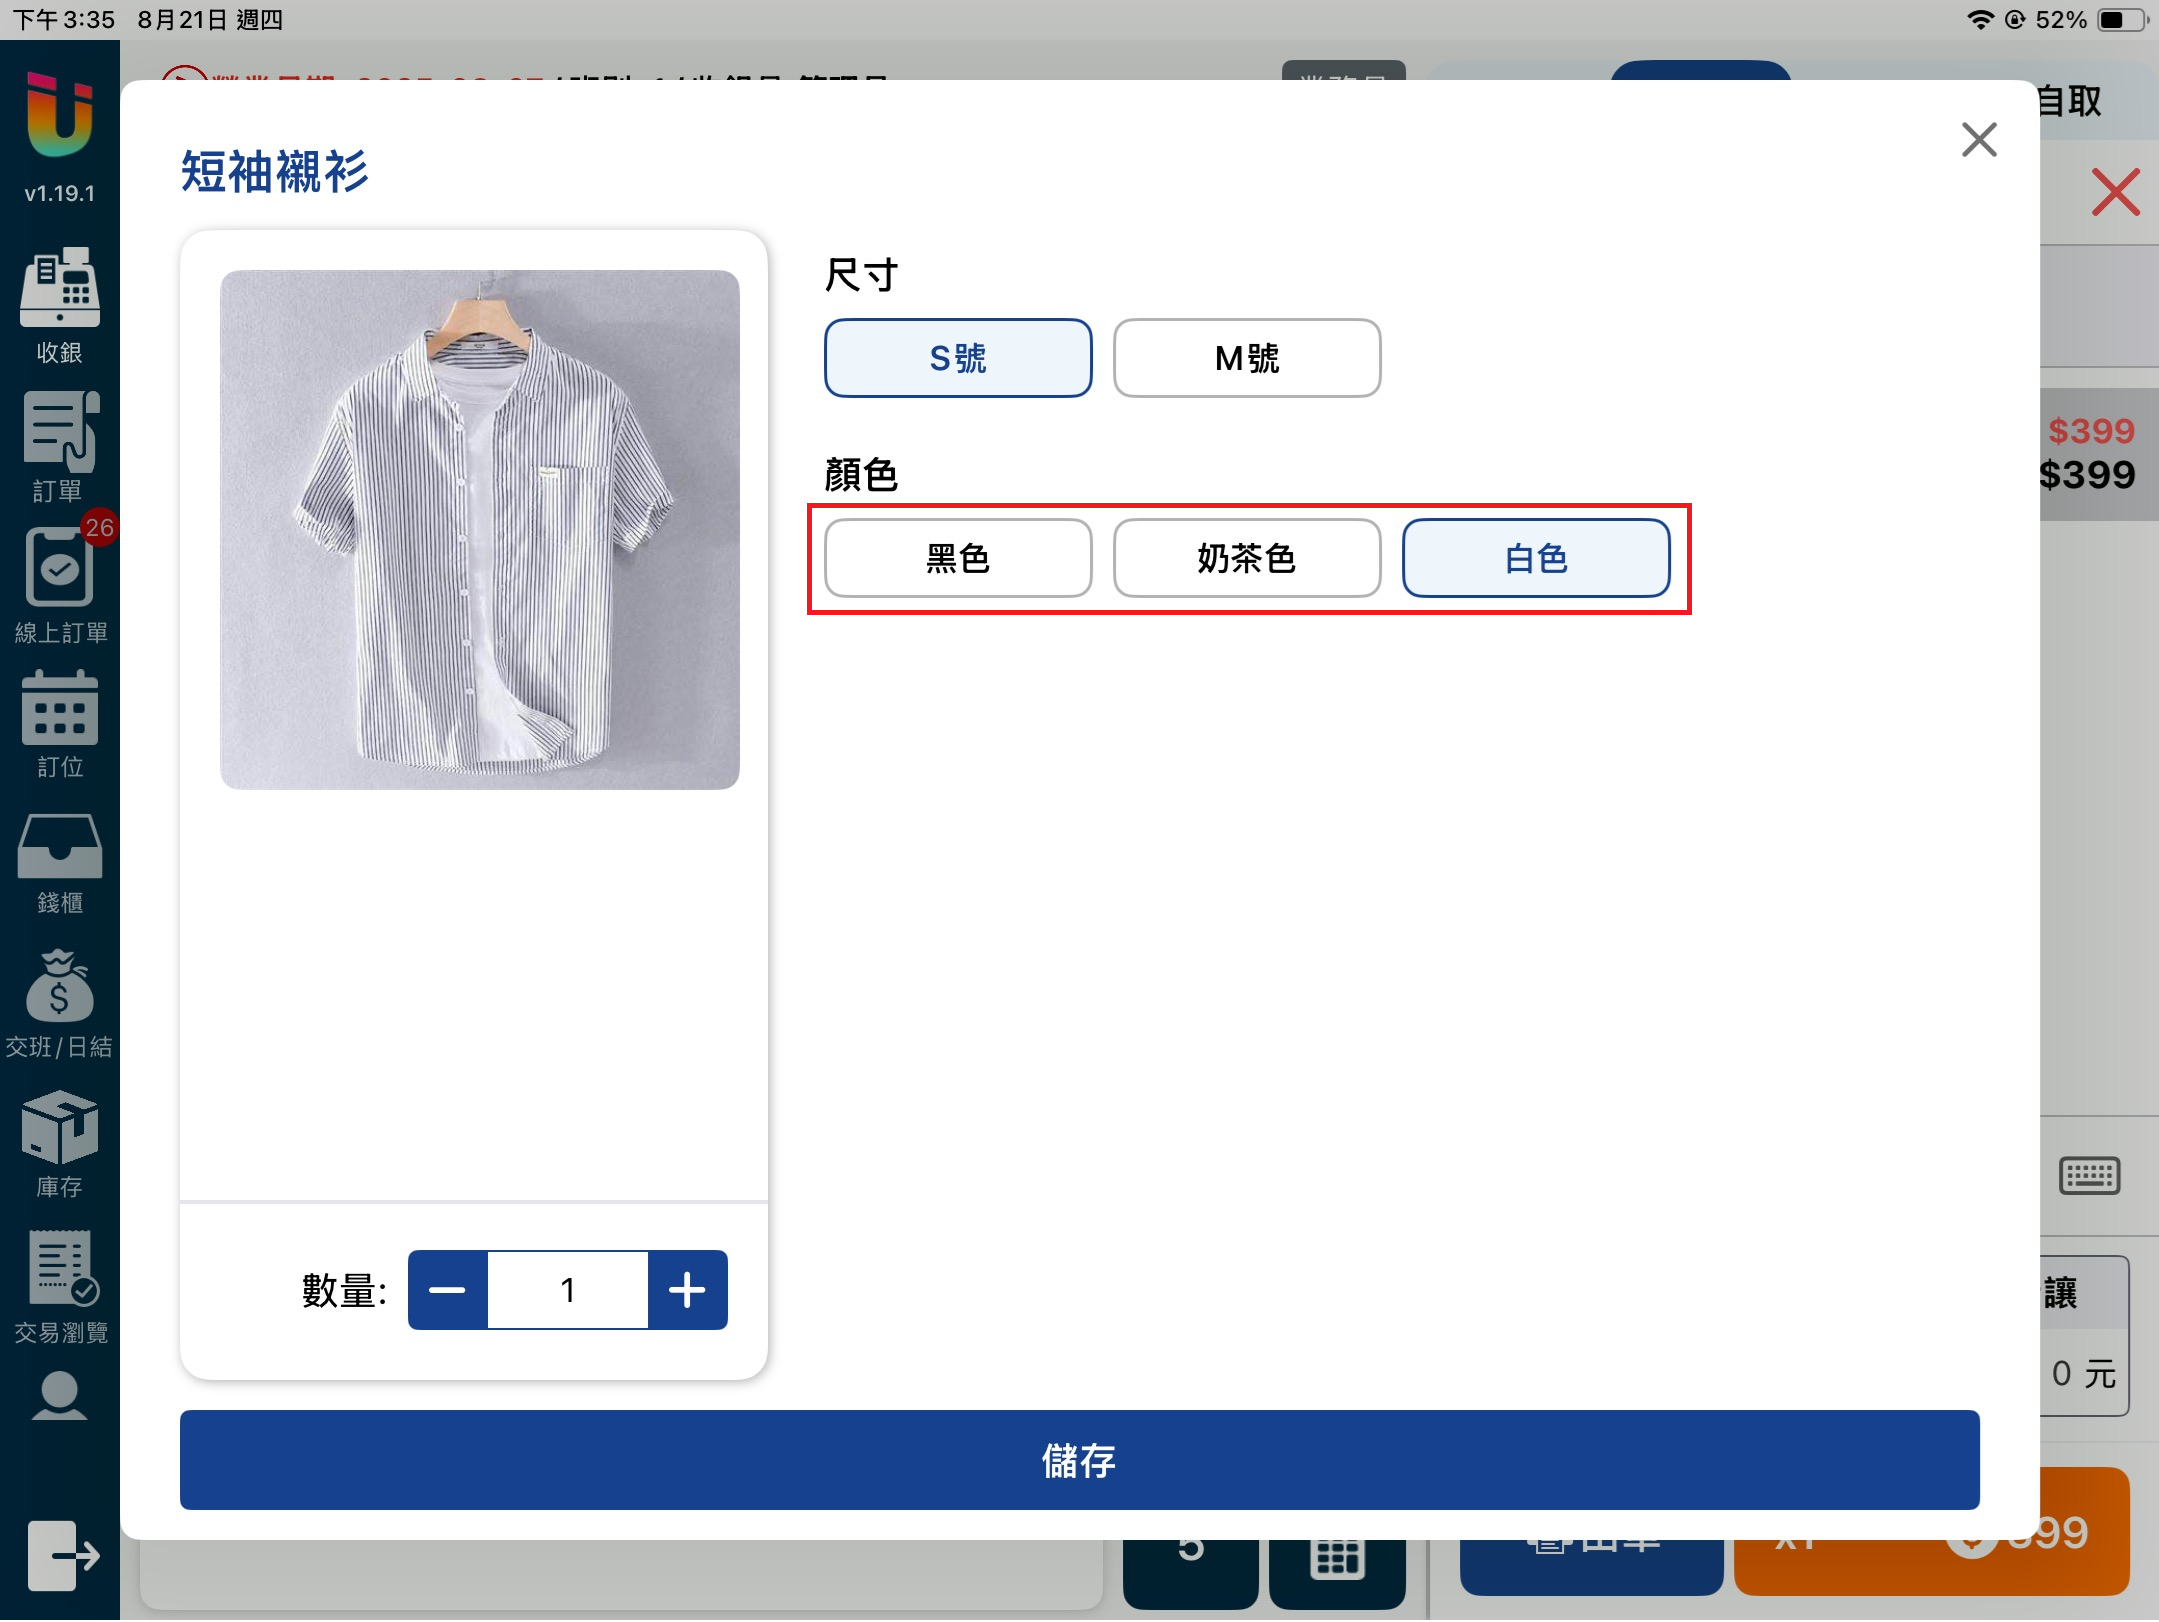Open the 訂單 orders icon
Image resolution: width=2159 pixels, height=1622 pixels.
click(59, 433)
